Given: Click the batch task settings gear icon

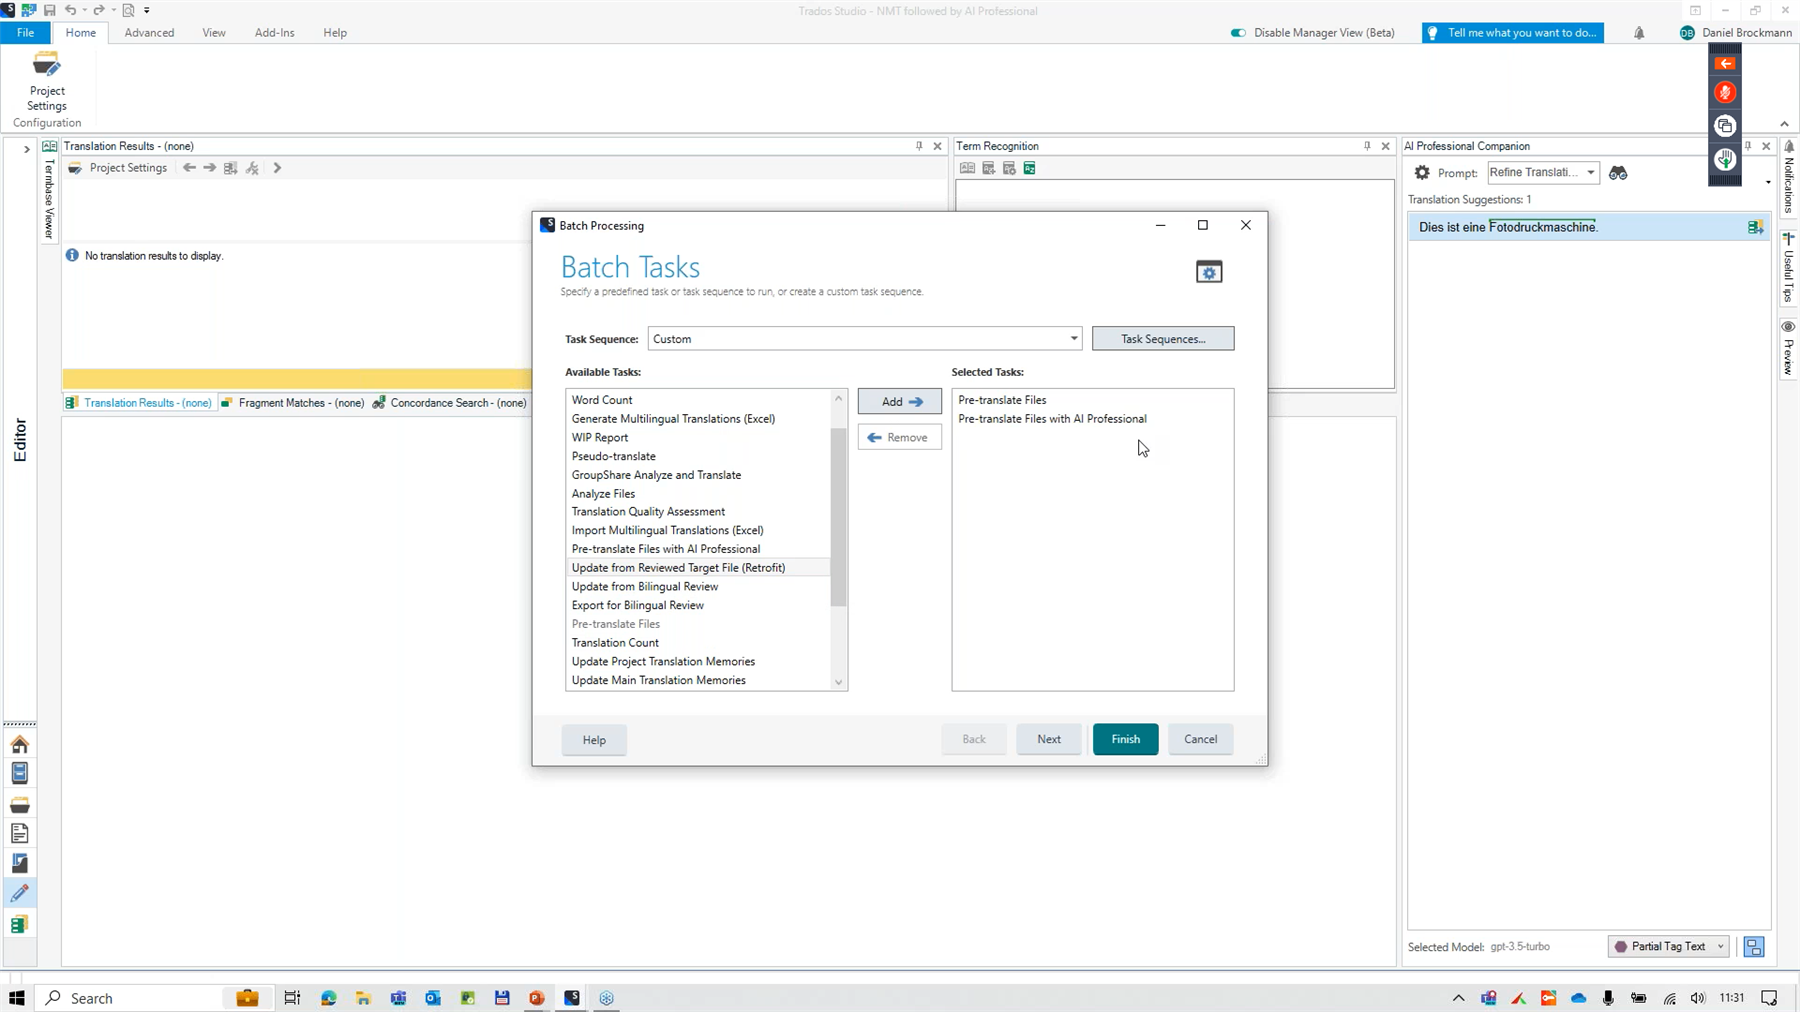Looking at the screenshot, I should coord(1209,272).
